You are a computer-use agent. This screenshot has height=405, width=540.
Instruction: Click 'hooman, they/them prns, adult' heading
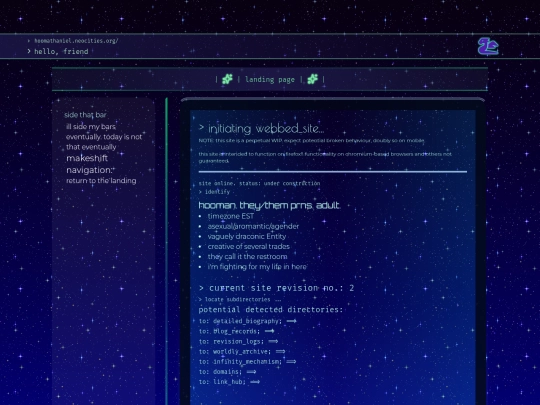click(269, 205)
